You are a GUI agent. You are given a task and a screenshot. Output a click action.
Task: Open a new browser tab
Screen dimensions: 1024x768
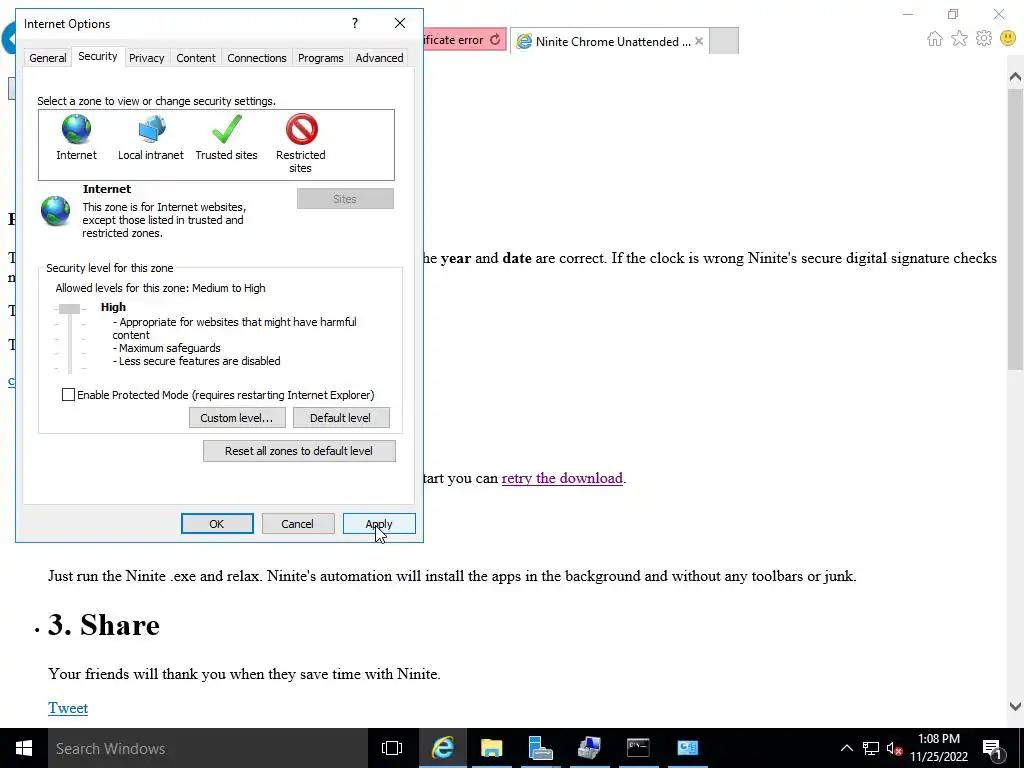point(724,41)
